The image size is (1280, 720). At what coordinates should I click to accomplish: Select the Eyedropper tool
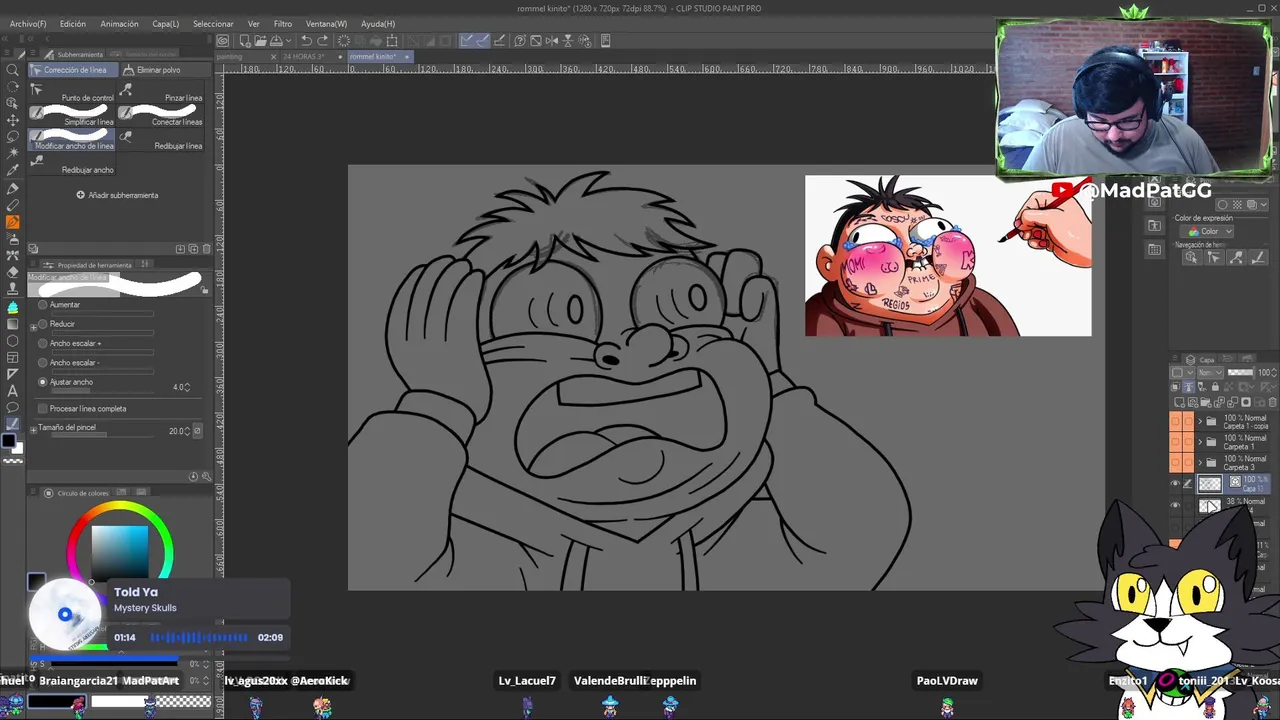tap(13, 171)
